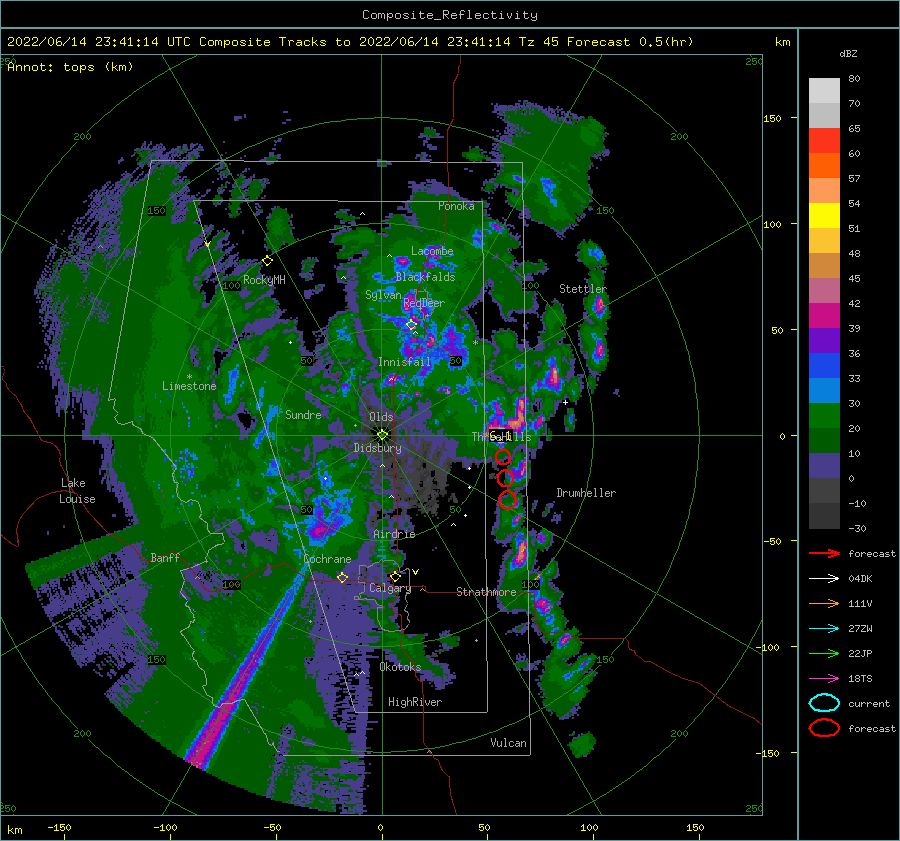Viewport: 900px width, 841px height.
Task: Click the 'Sundre' town label
Action: click(303, 414)
